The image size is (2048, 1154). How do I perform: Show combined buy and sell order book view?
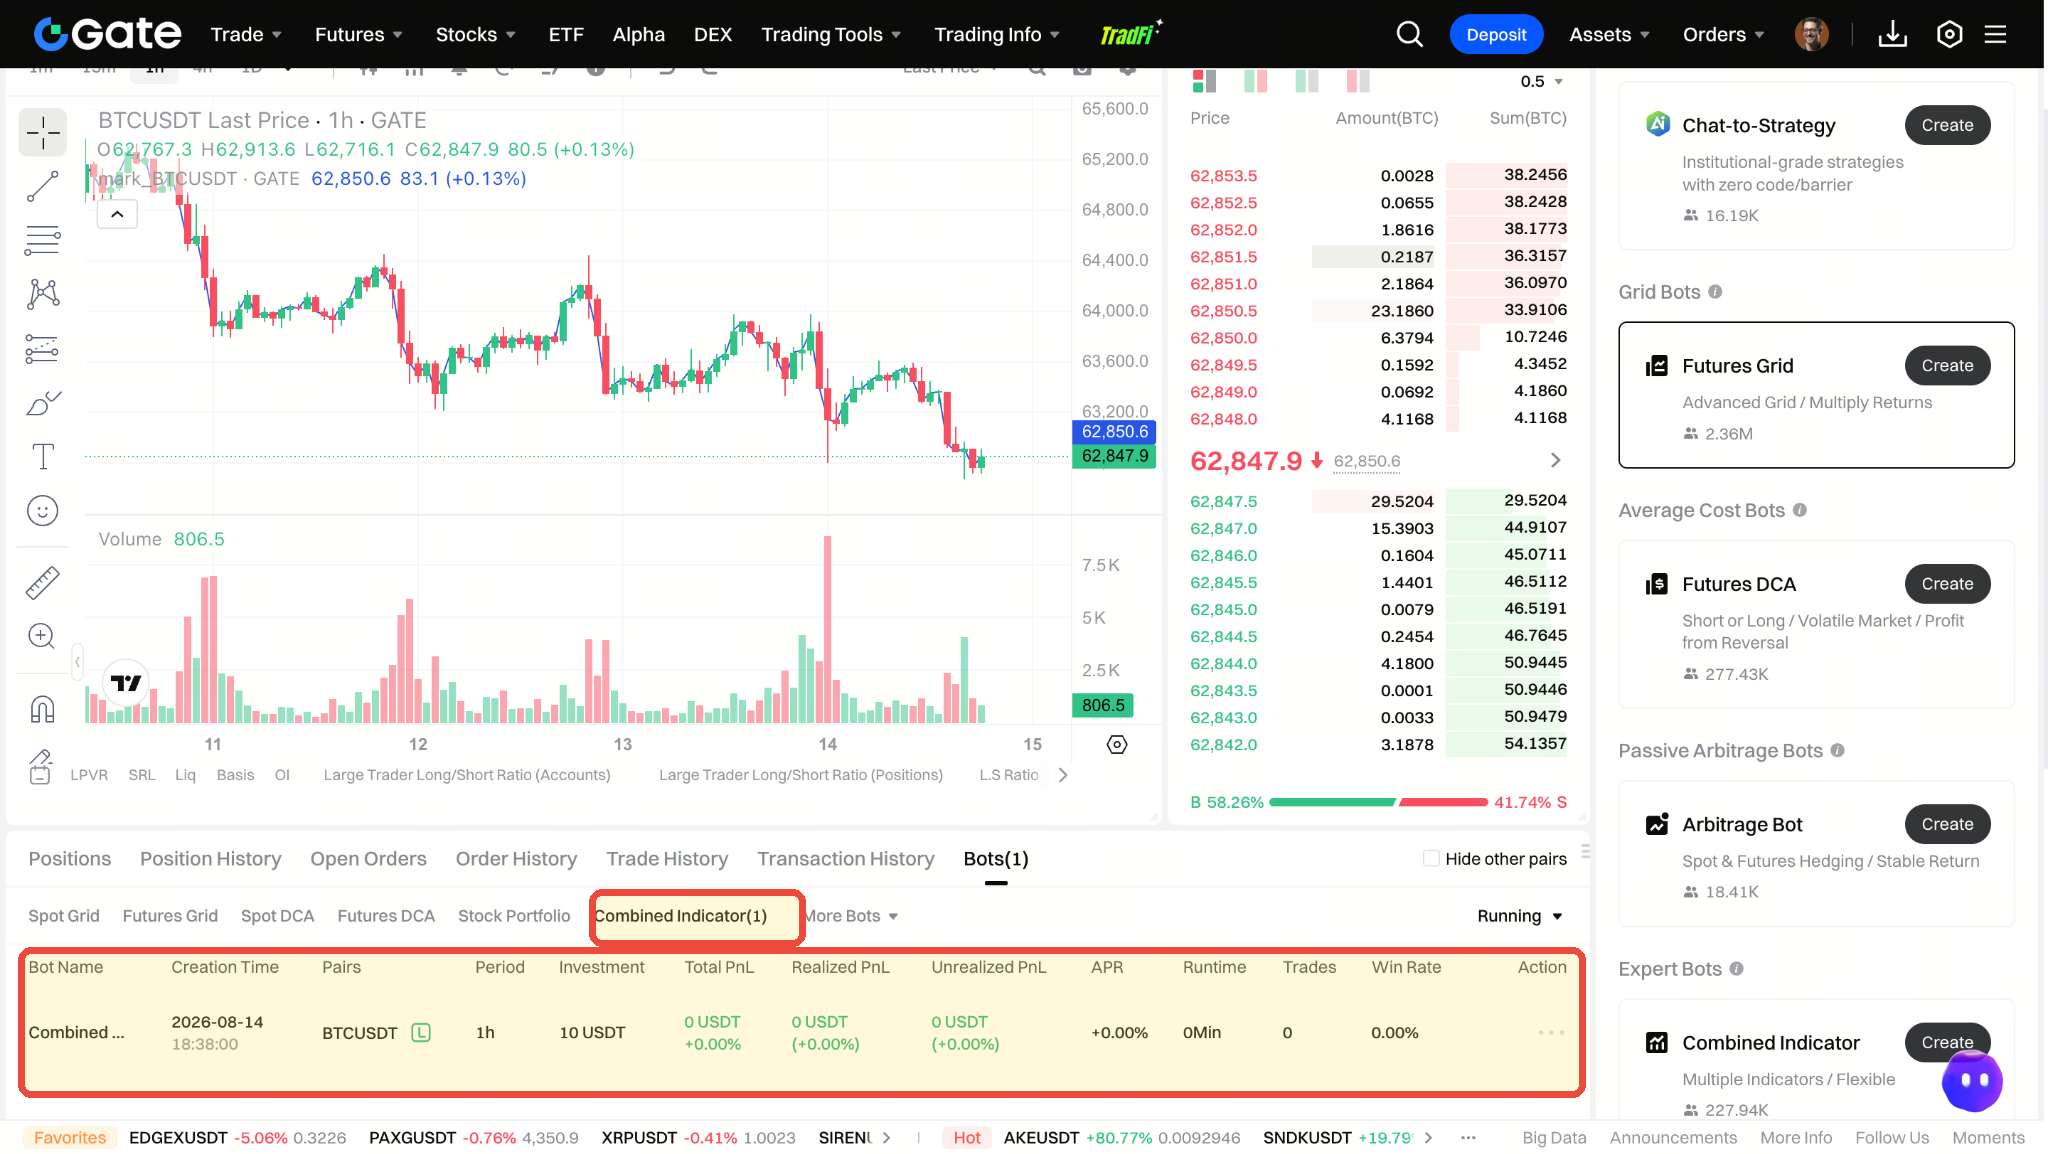click(1204, 81)
